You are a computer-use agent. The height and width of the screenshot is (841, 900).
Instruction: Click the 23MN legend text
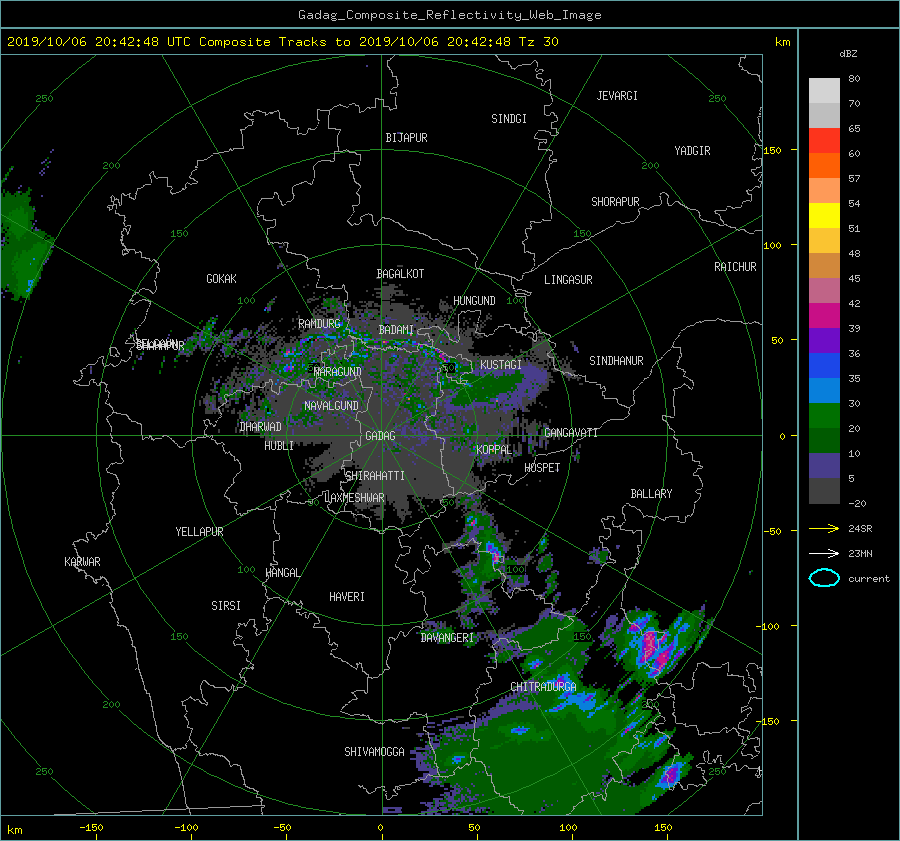coord(860,554)
